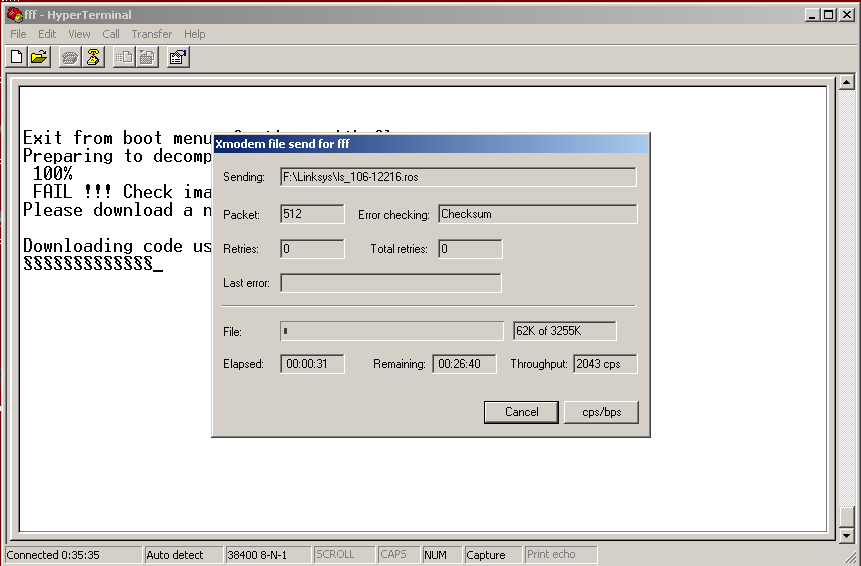The height and width of the screenshot is (566, 861).
Task: Click the scroll up arrow in terminal
Action: coord(846,82)
